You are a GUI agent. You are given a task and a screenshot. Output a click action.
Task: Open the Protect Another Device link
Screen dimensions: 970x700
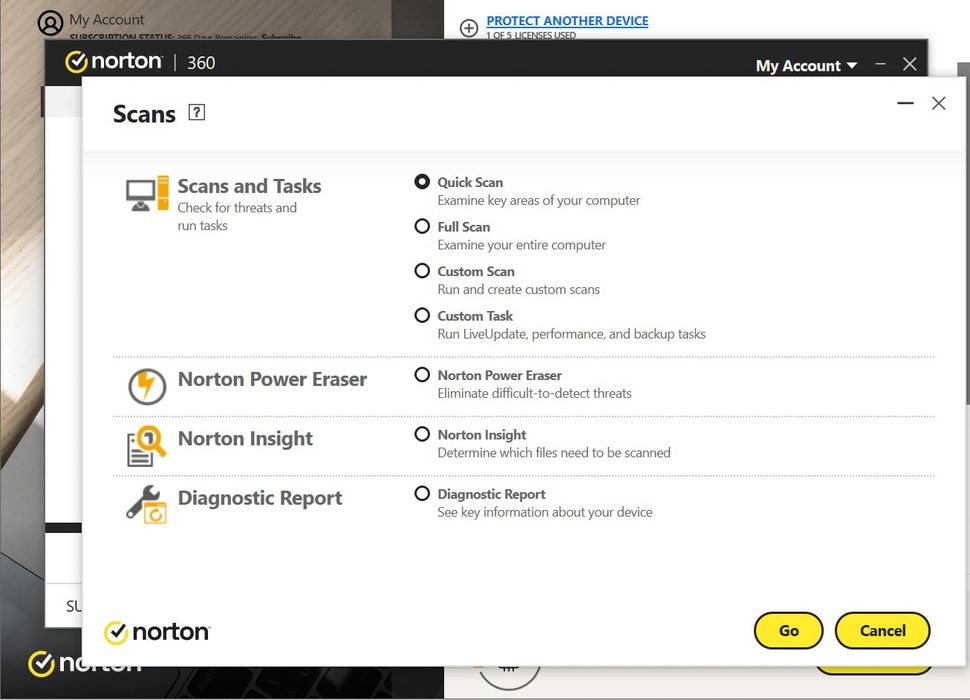click(x=567, y=20)
